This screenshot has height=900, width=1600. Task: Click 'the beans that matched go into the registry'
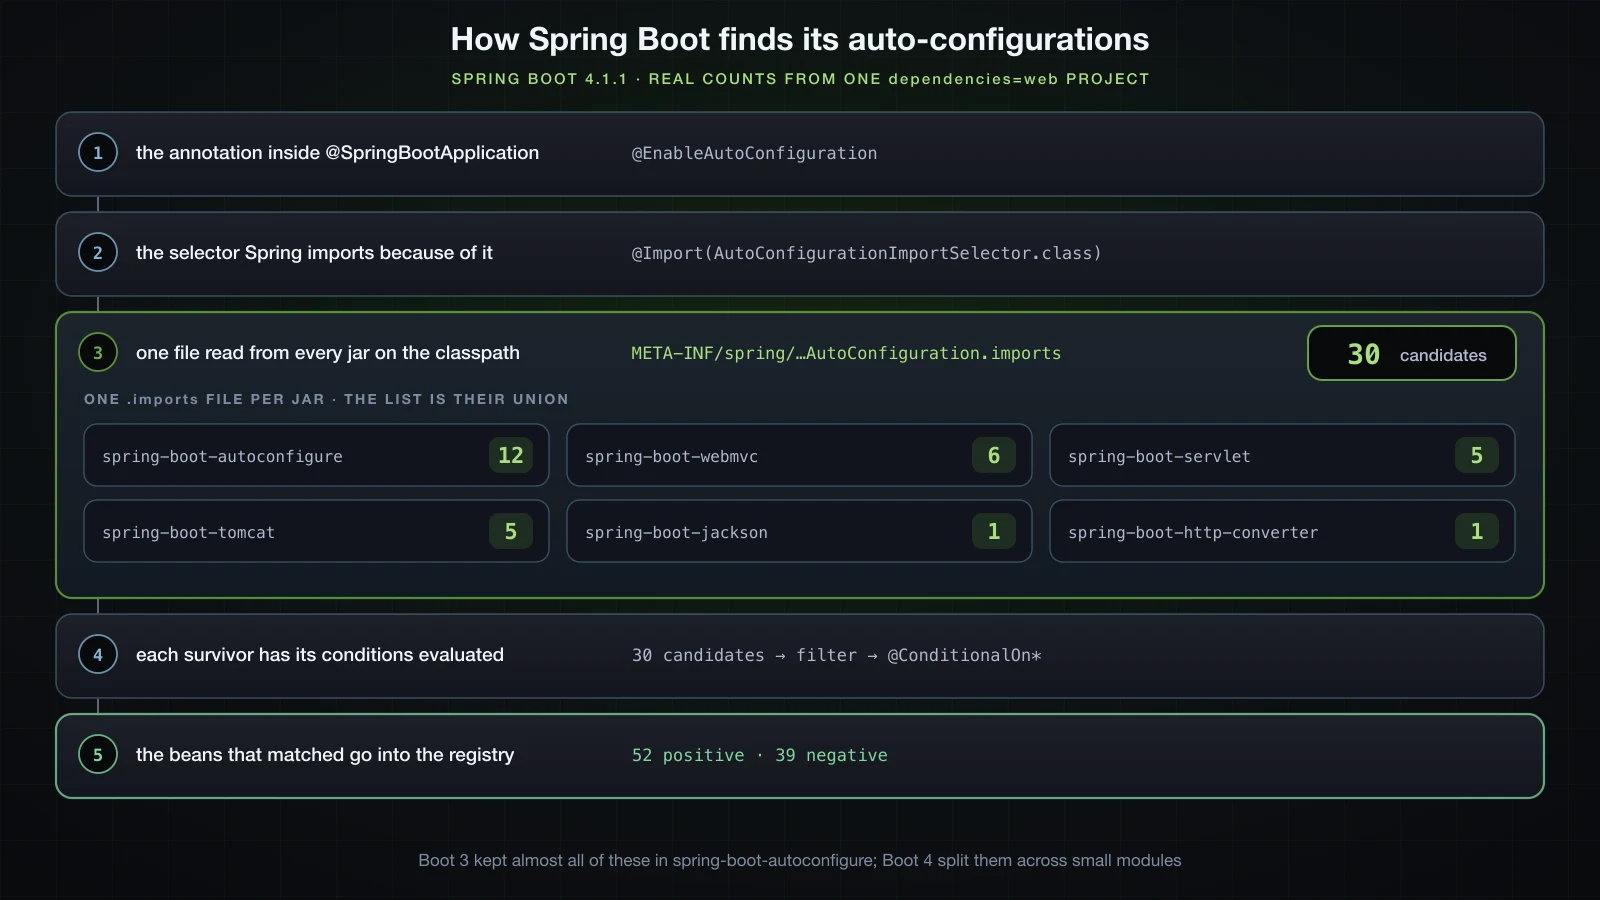(x=325, y=755)
